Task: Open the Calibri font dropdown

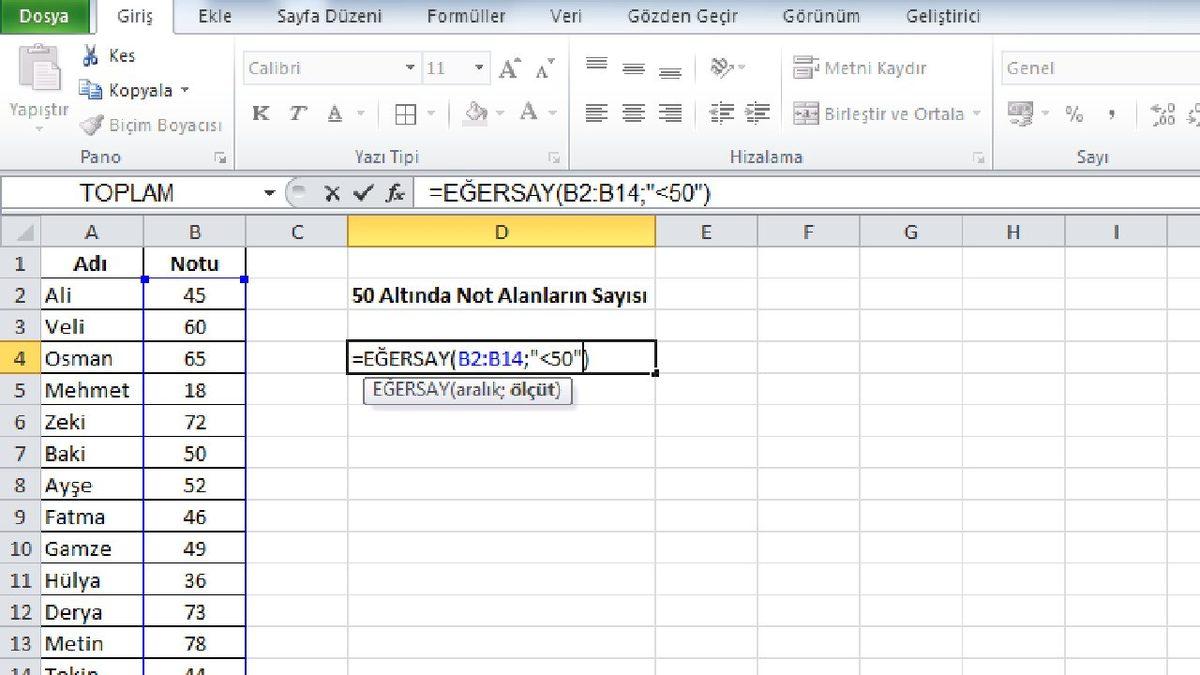Action: pyautogui.click(x=411, y=67)
